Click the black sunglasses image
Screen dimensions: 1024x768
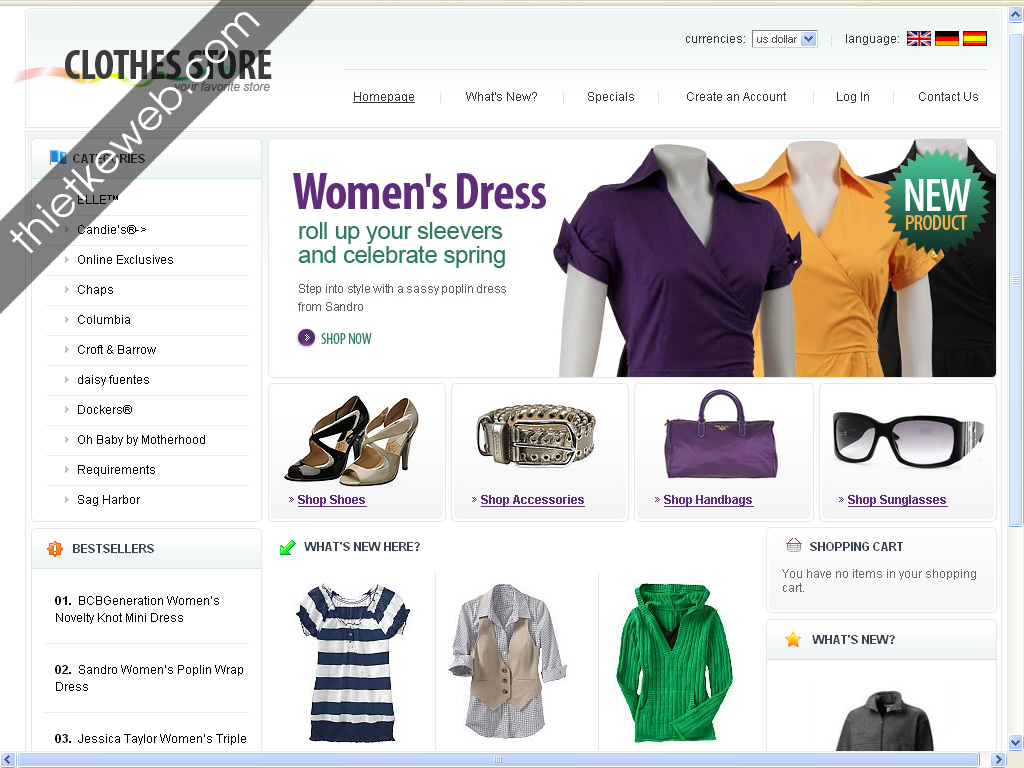pyautogui.click(x=908, y=439)
